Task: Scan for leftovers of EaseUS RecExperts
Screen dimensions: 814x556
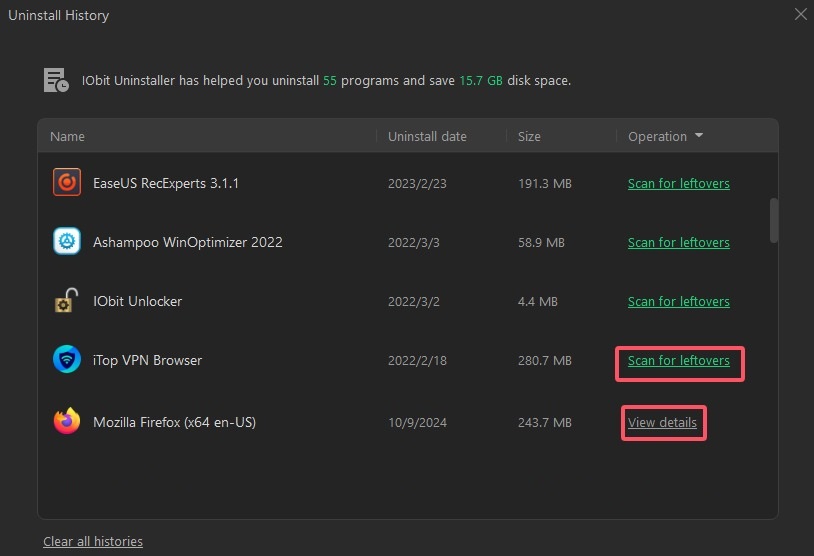Action: tap(679, 183)
